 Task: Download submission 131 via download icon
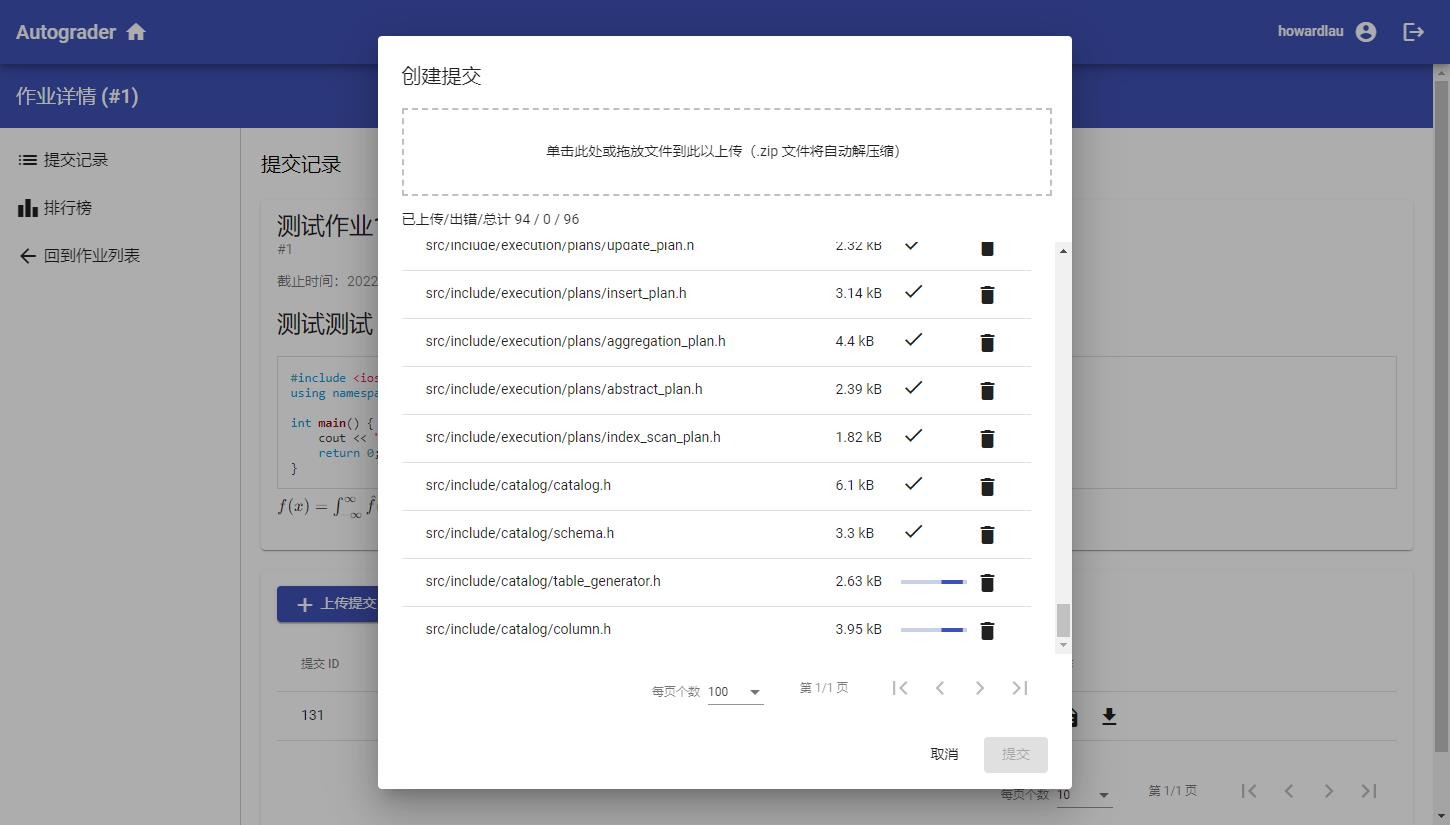click(1109, 716)
